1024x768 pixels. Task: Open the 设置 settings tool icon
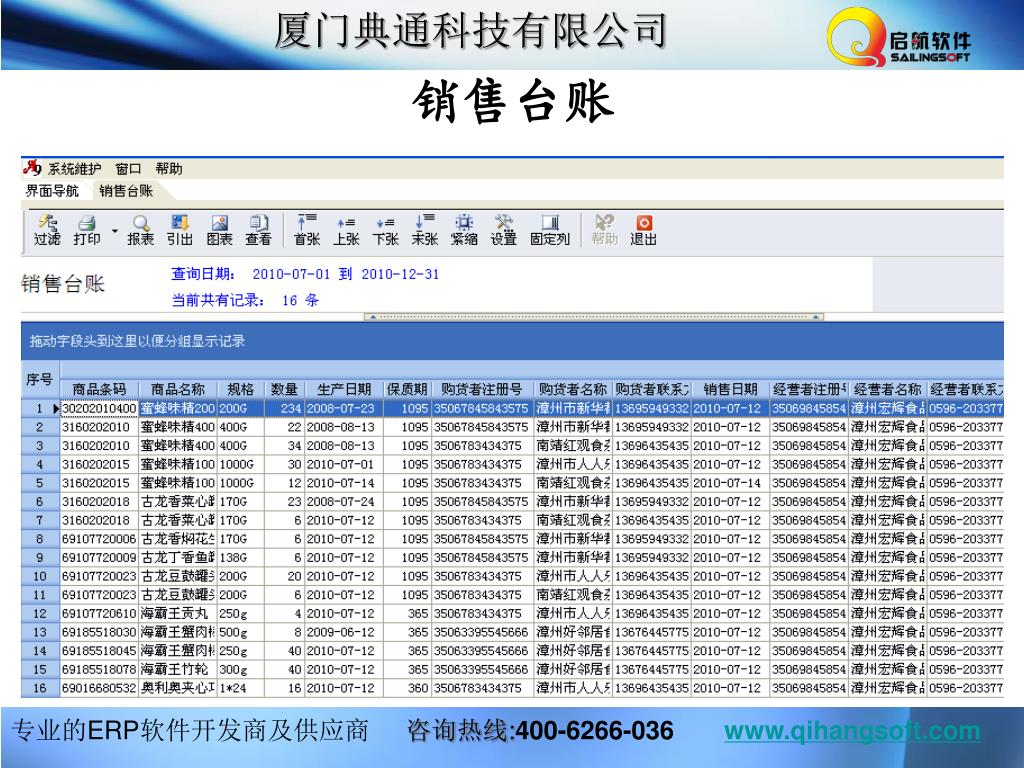(504, 230)
